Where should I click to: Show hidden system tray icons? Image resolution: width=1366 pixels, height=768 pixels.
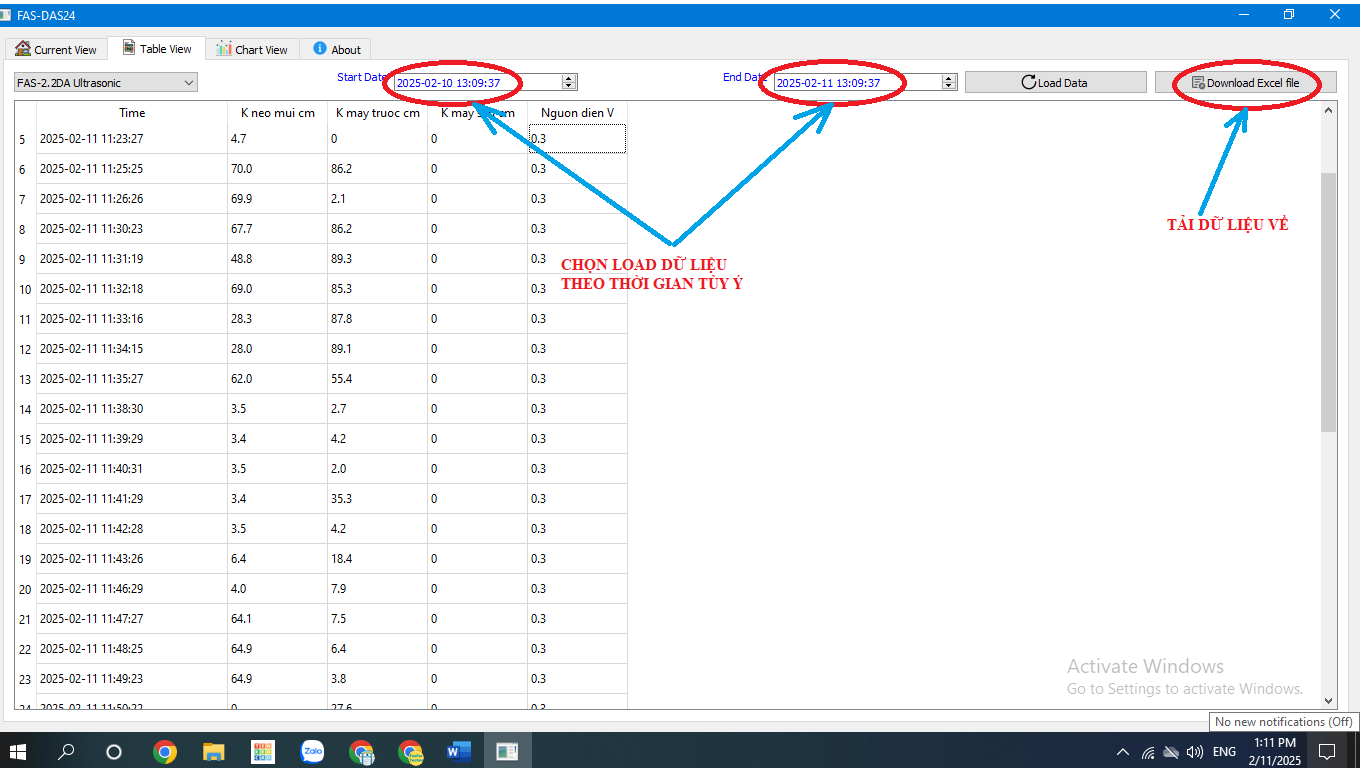coord(1122,752)
